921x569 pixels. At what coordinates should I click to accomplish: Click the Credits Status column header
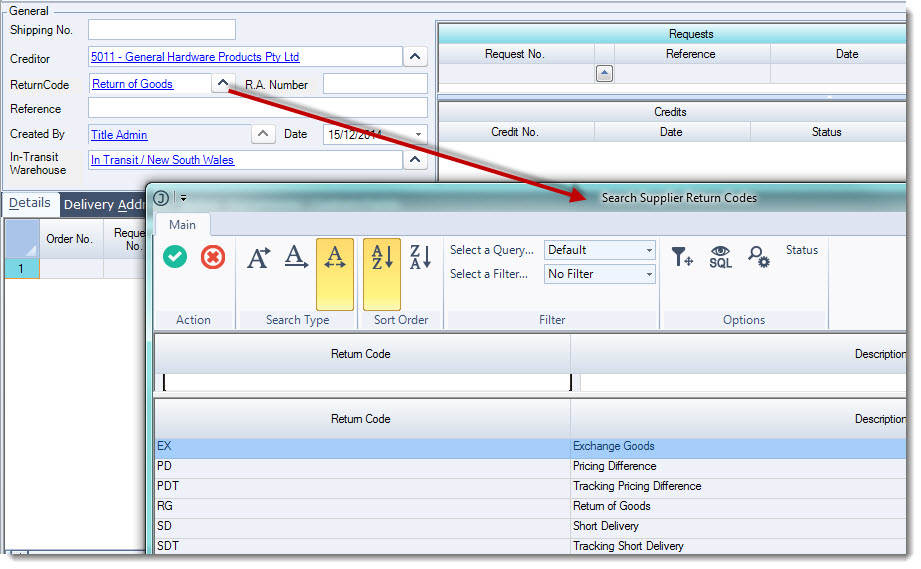coord(826,133)
